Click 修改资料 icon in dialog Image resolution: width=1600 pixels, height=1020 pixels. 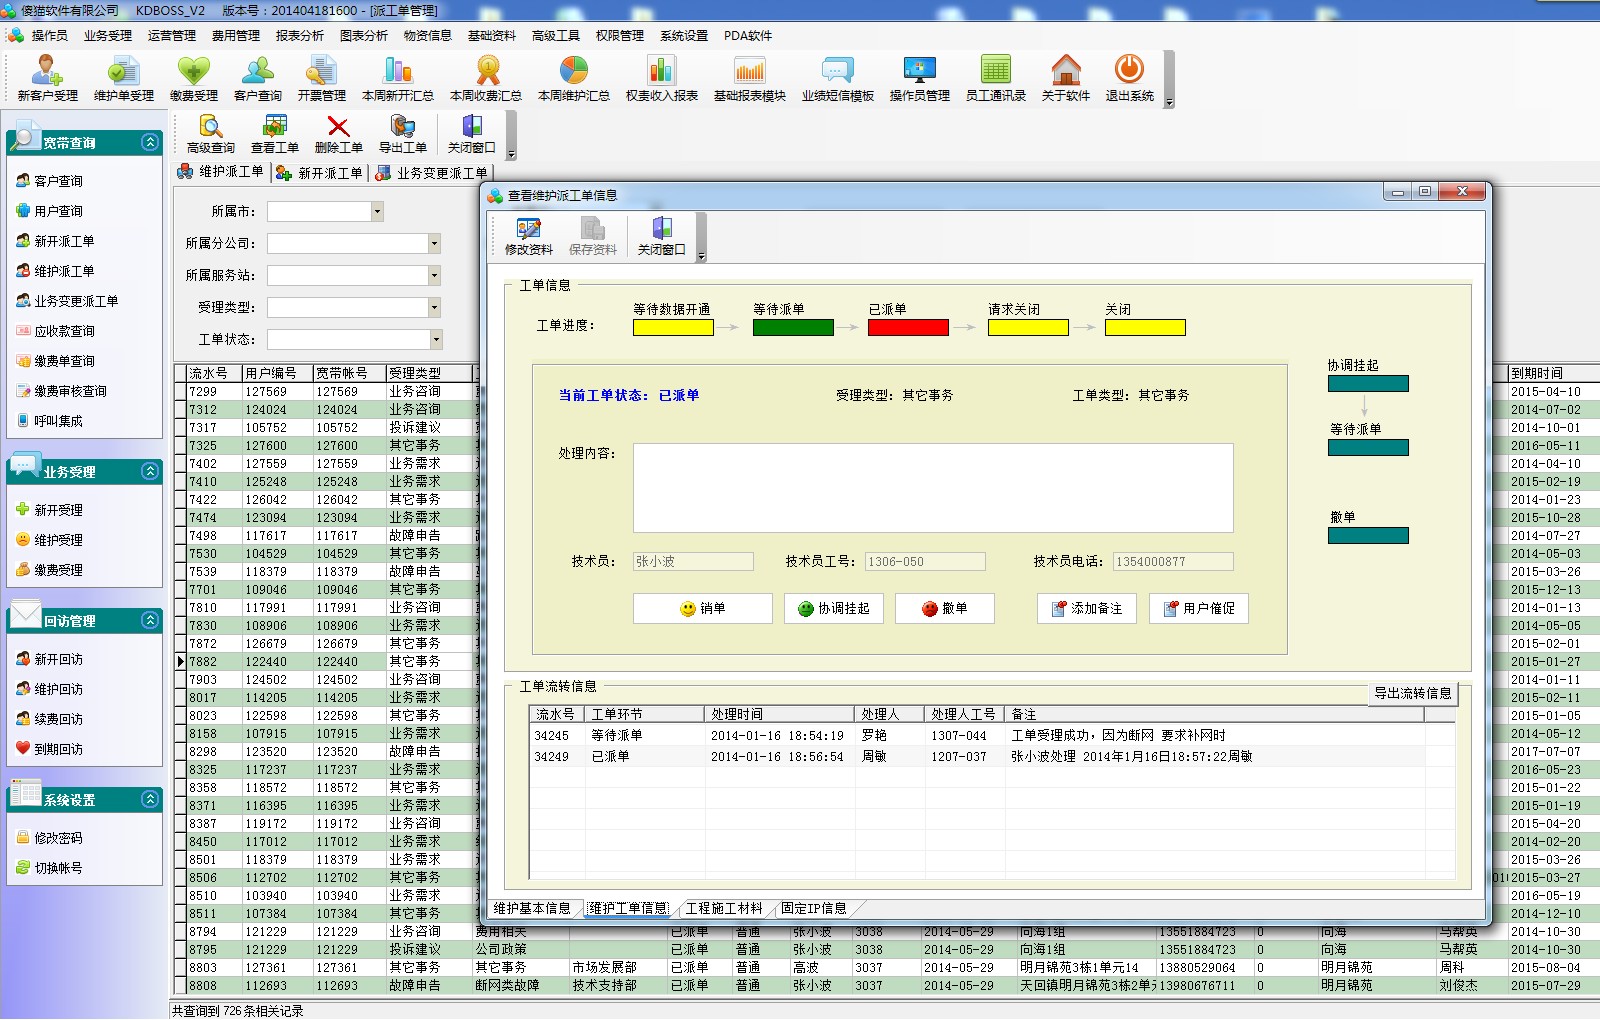coord(528,236)
